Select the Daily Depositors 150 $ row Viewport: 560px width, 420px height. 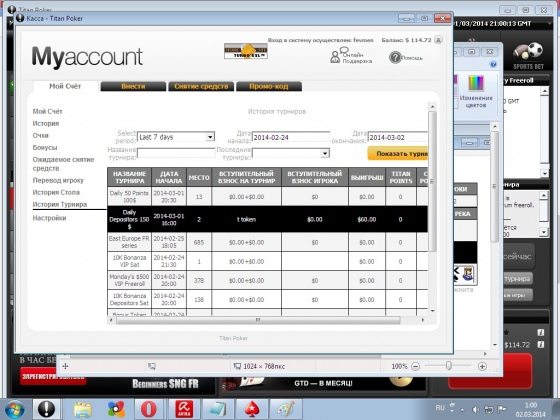pyautogui.click(x=268, y=219)
